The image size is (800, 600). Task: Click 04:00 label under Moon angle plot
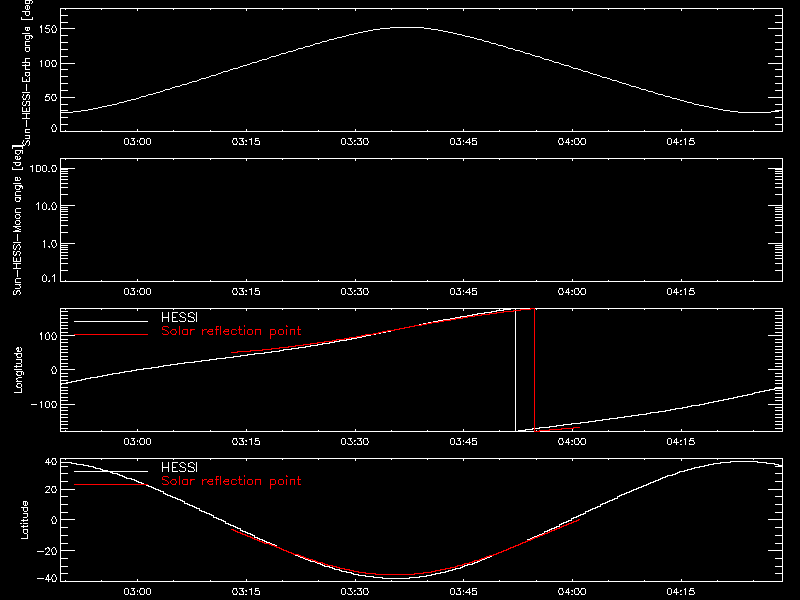pos(572,292)
